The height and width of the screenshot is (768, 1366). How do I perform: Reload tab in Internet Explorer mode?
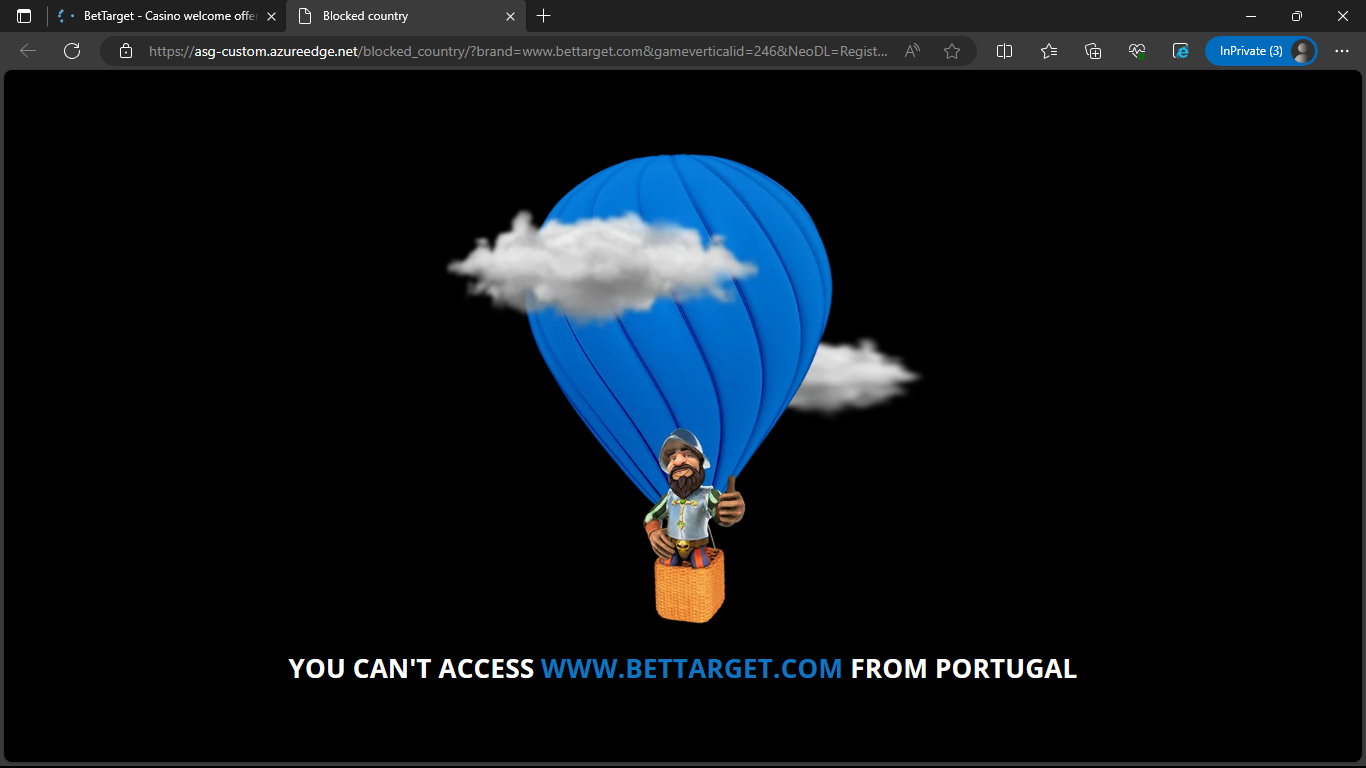tap(1181, 51)
